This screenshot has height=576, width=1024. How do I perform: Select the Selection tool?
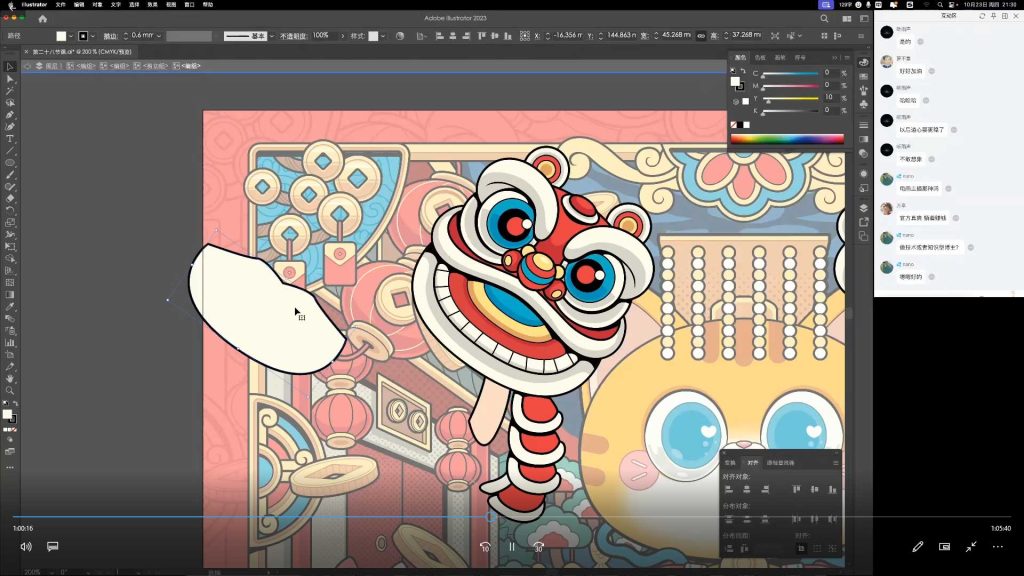point(10,67)
